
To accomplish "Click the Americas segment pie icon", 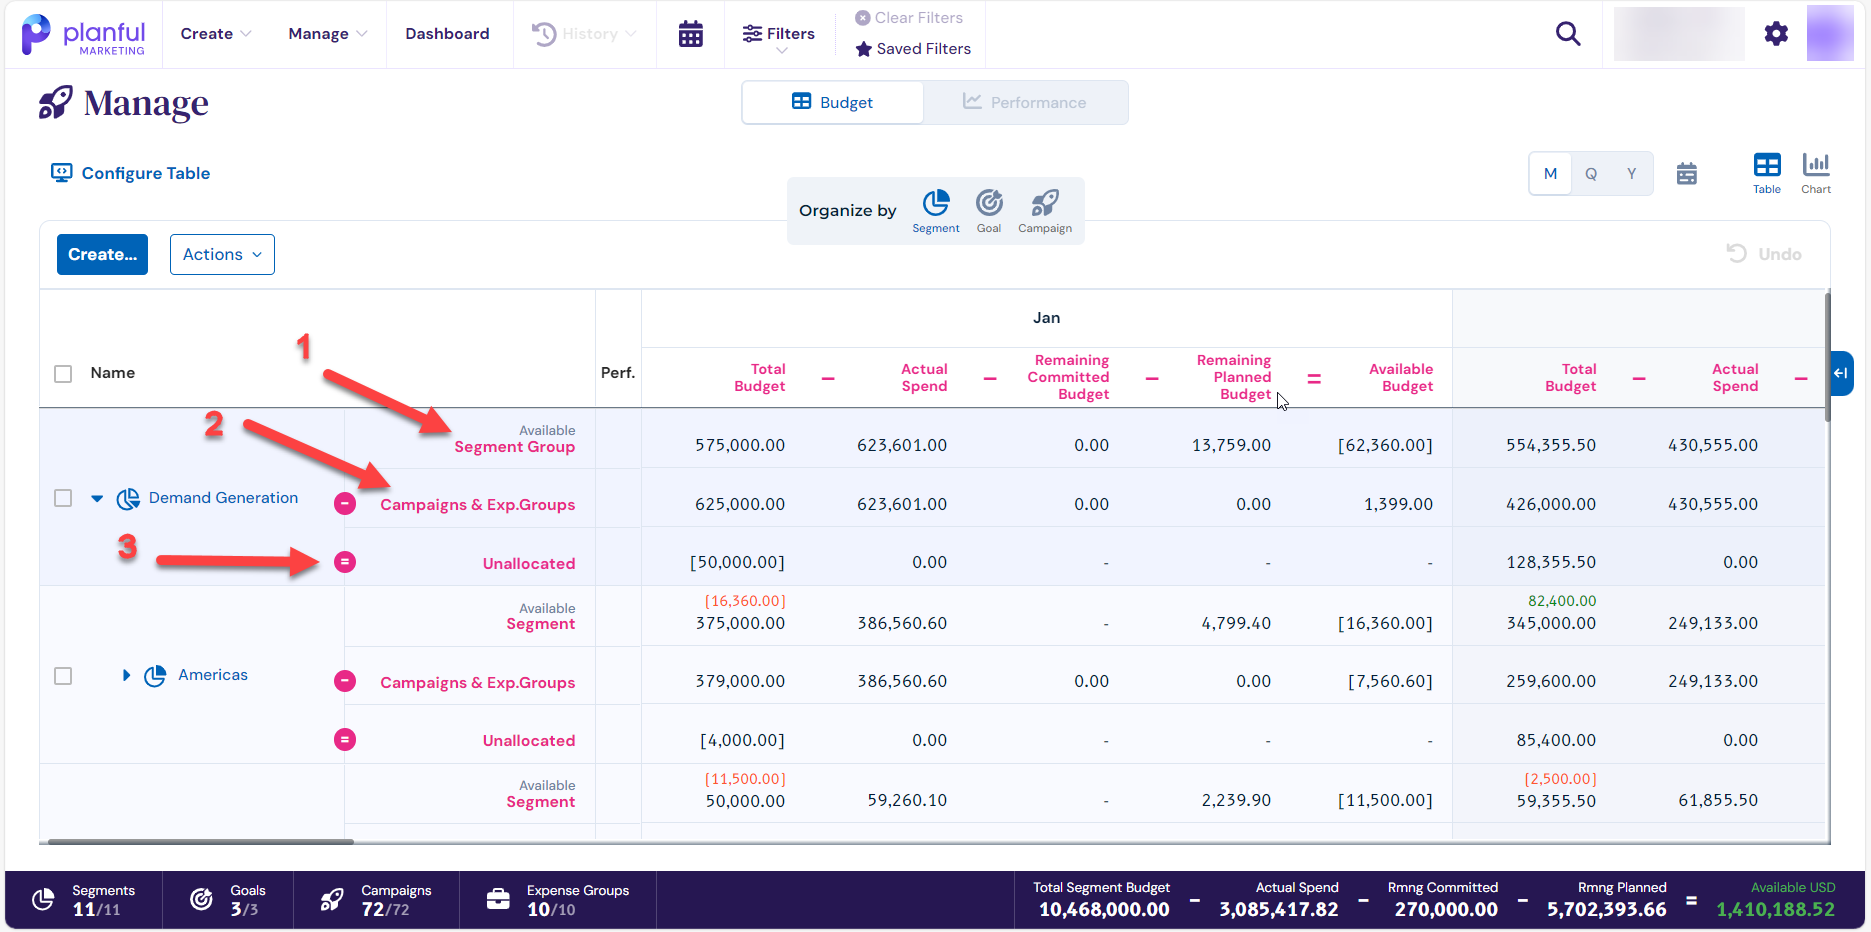I will (155, 676).
